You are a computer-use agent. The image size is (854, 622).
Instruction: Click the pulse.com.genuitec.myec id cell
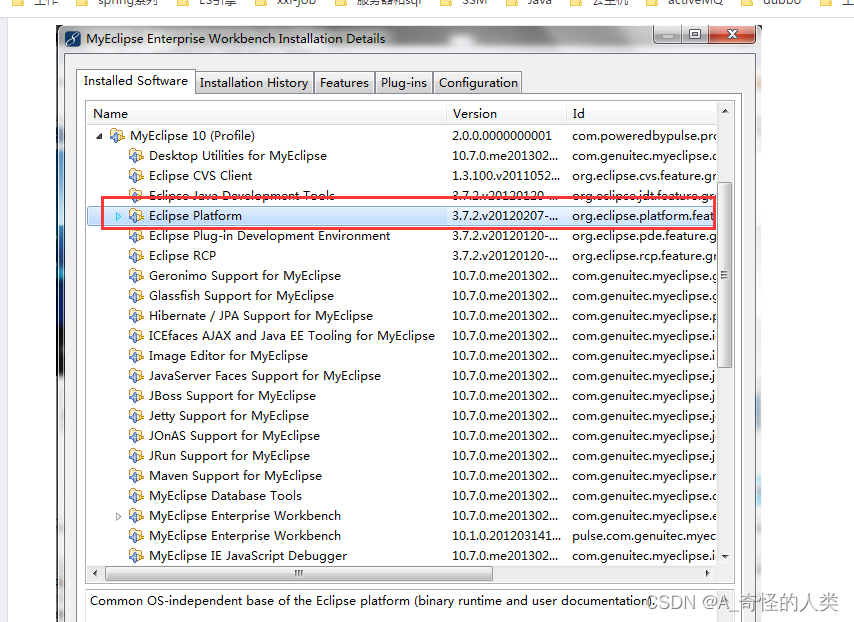(x=644, y=536)
